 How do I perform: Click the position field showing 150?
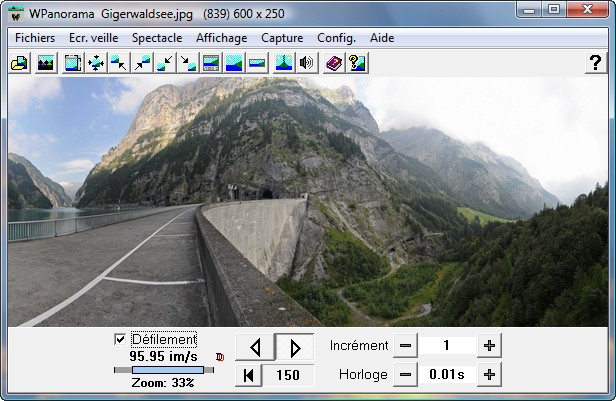click(288, 375)
